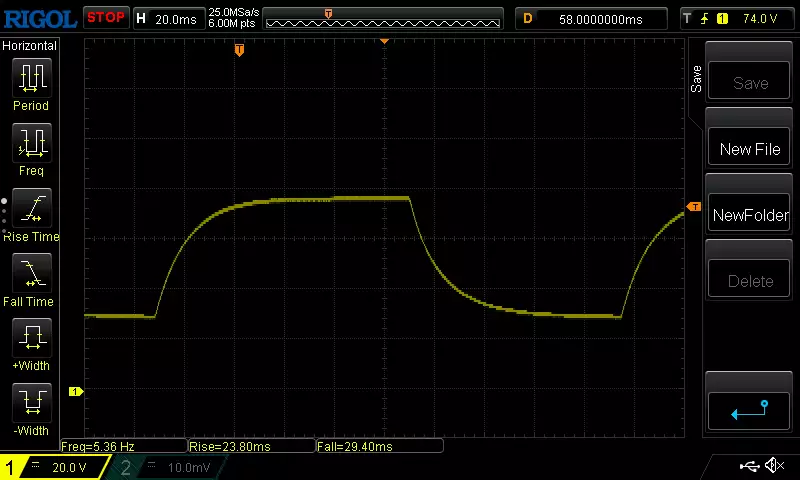This screenshot has height=480, width=800.
Task: Select the Period measurement icon
Action: (x=31, y=77)
